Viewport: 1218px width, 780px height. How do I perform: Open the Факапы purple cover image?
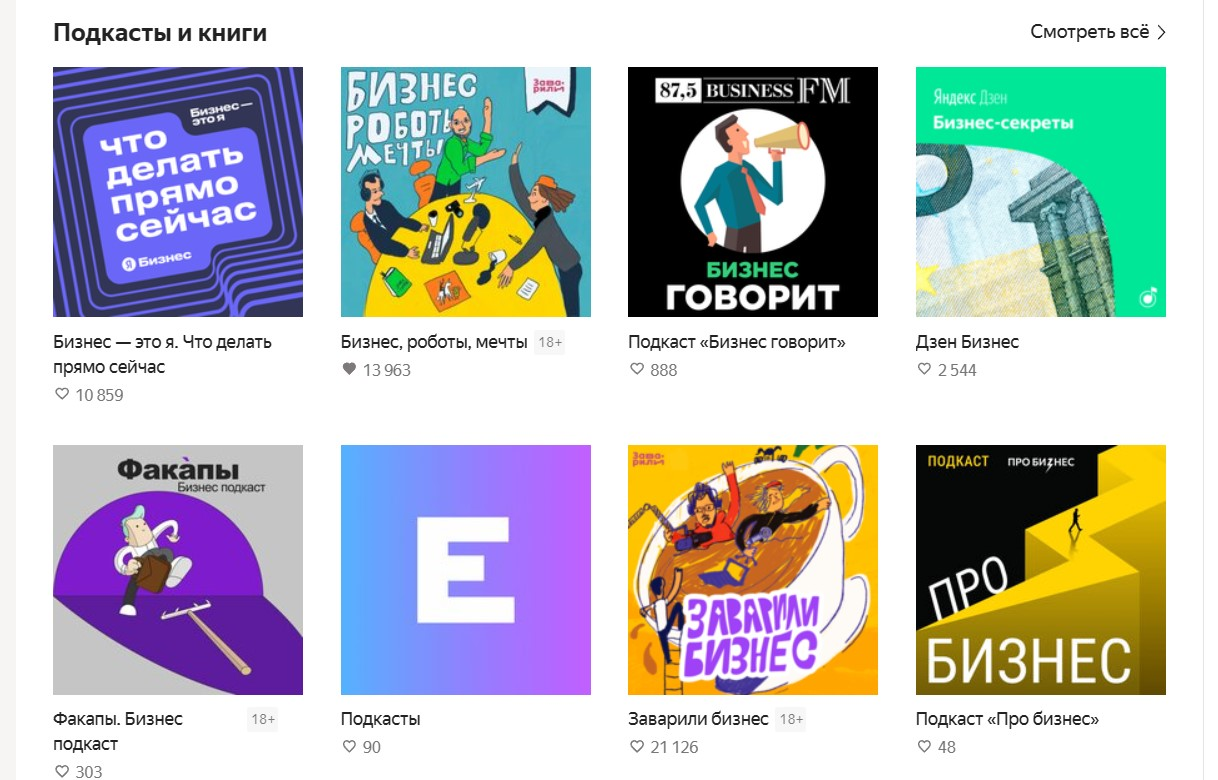[x=178, y=570]
